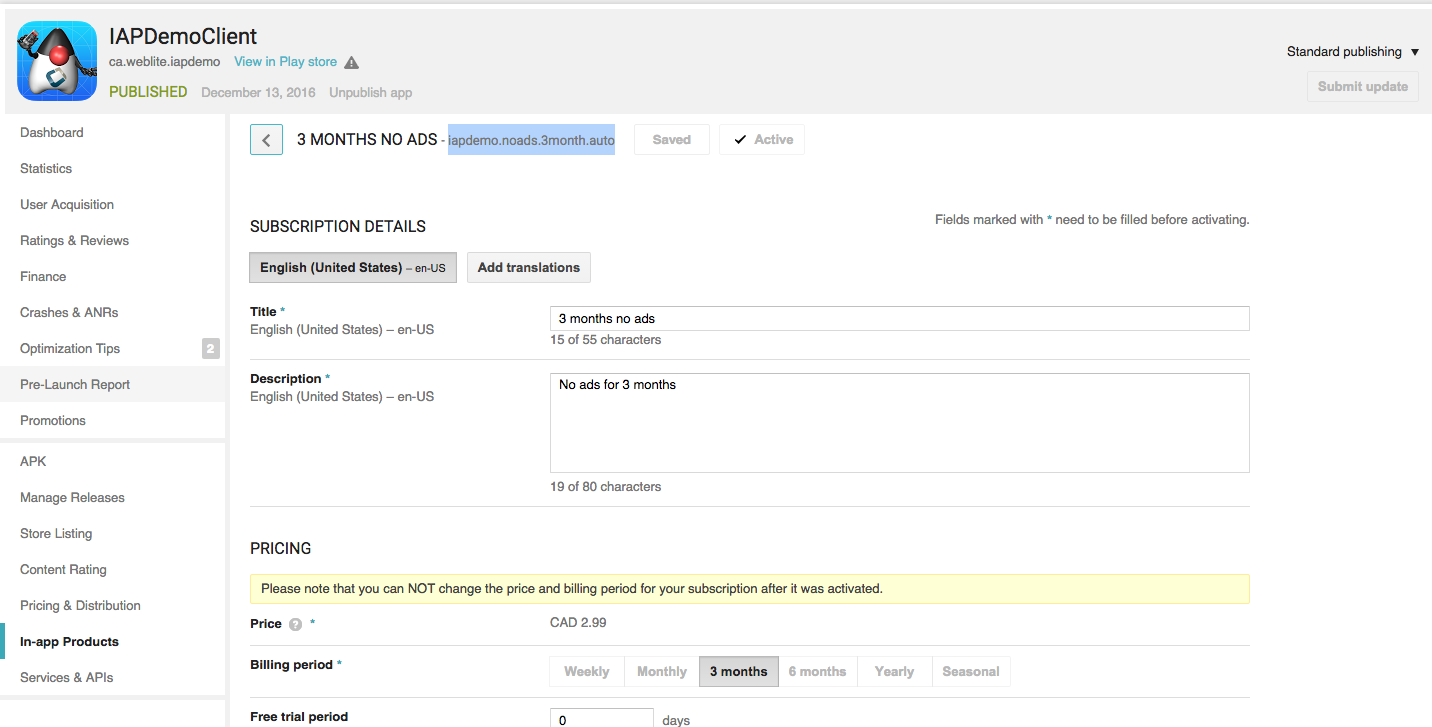Select Seasonal billing period option
Viewport: 1432px width, 727px height.
click(x=970, y=671)
